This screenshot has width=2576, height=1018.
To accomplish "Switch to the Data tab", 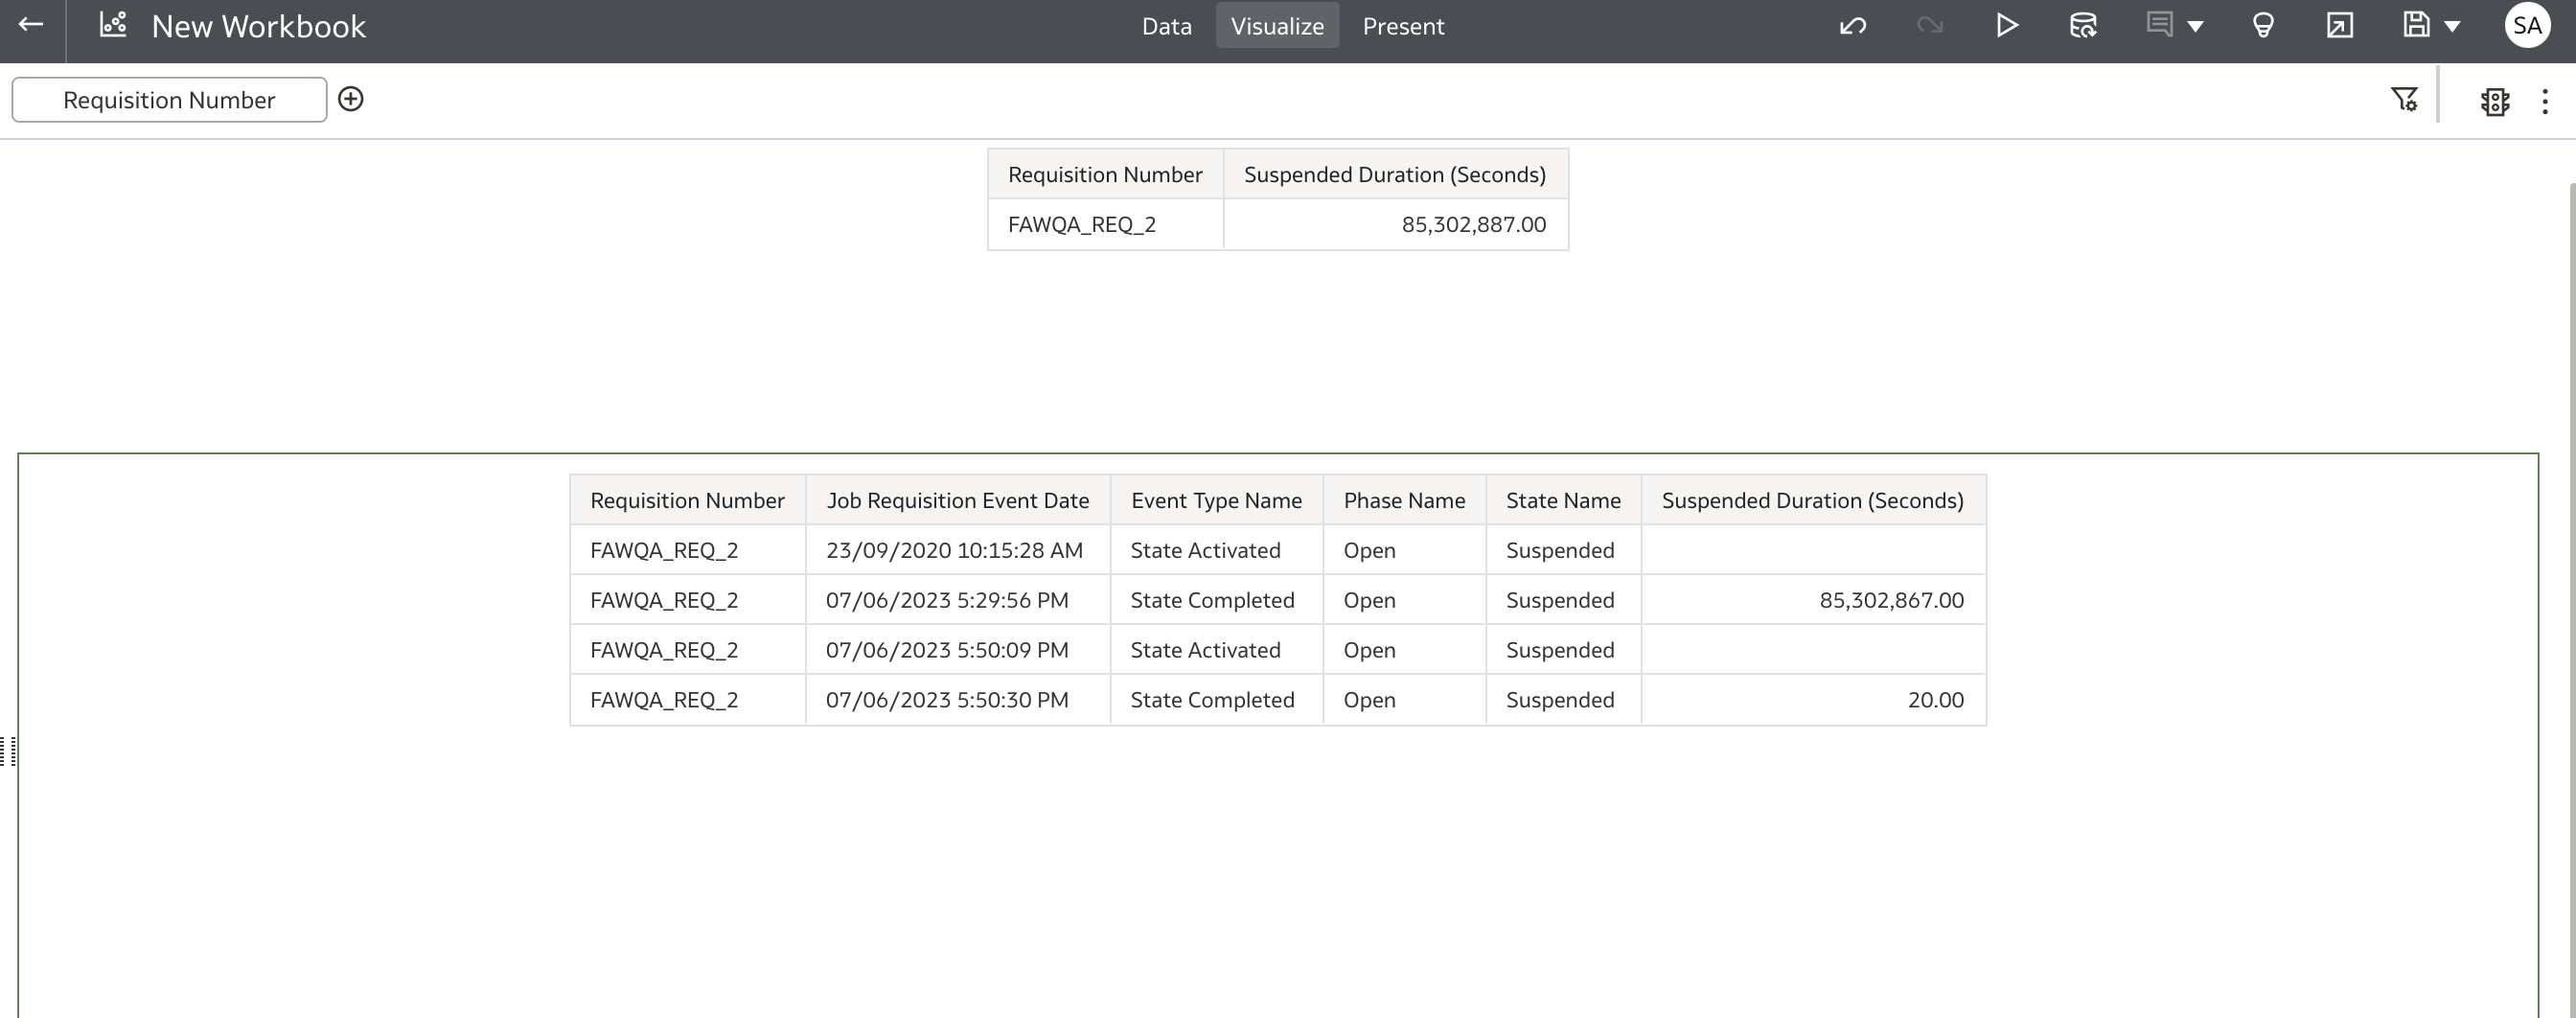I will pyautogui.click(x=1166, y=26).
